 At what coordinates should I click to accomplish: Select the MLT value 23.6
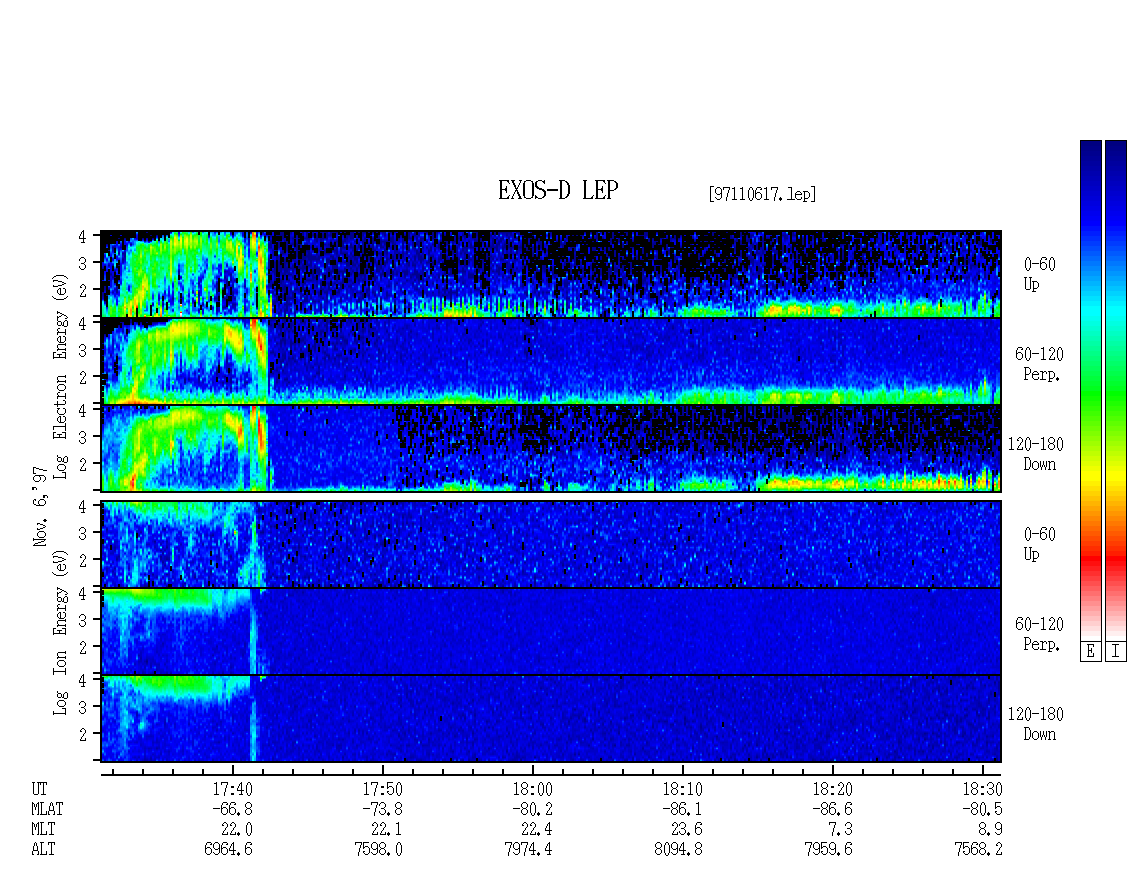coord(687,830)
